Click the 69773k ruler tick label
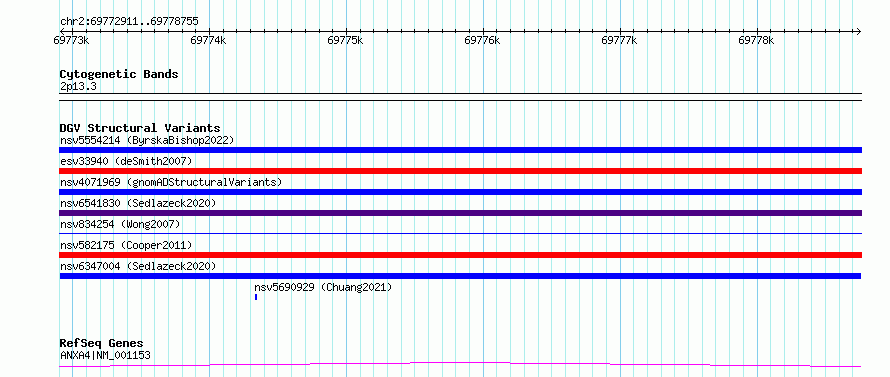The image size is (890, 377). [72, 40]
